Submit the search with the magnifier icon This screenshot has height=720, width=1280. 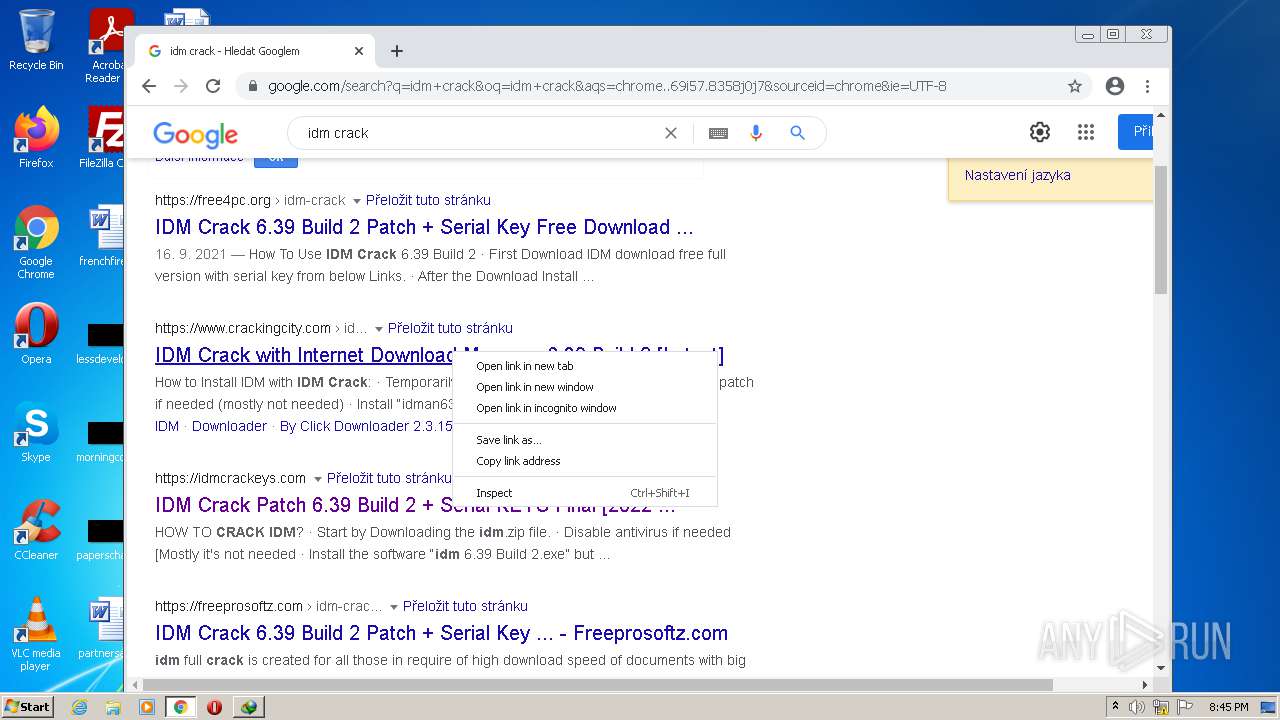[x=797, y=133]
